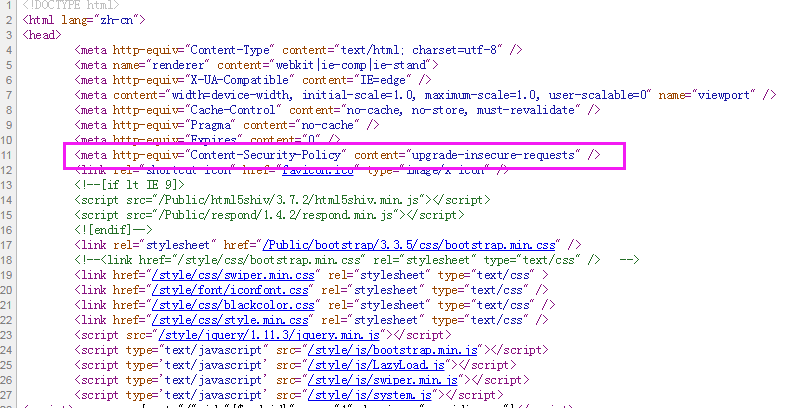Click the LazyLoad.js source link
The height and width of the screenshot is (408, 807).
coord(376,365)
